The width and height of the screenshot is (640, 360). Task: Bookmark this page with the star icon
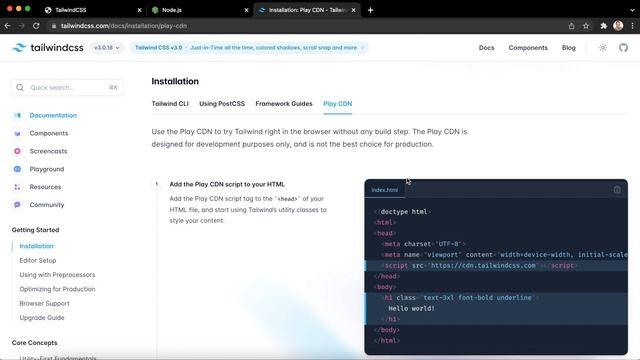(x=586, y=26)
